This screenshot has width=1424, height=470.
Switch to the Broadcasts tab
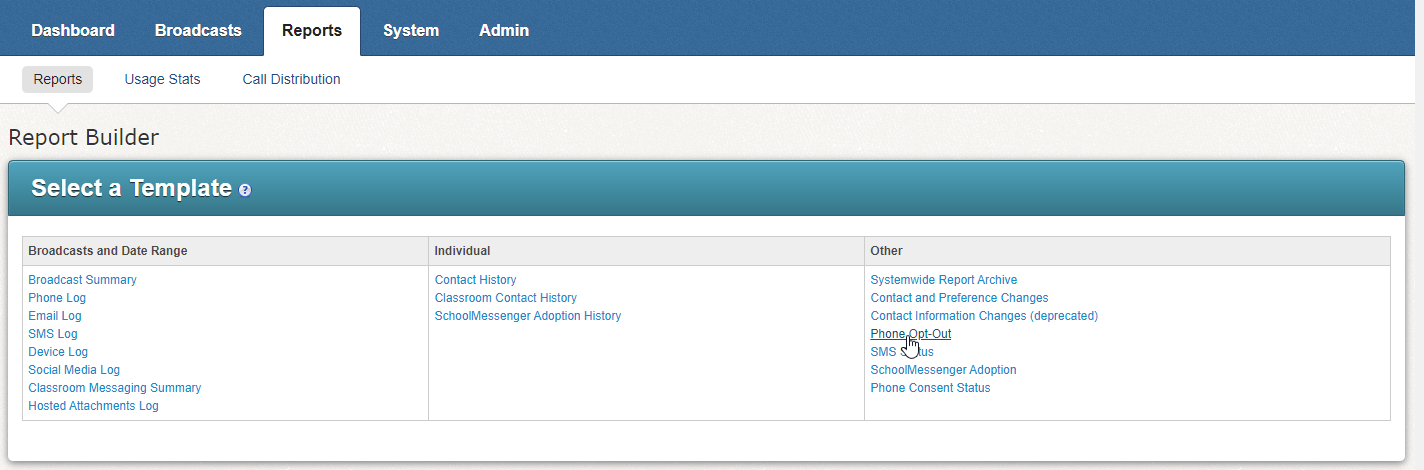(198, 30)
